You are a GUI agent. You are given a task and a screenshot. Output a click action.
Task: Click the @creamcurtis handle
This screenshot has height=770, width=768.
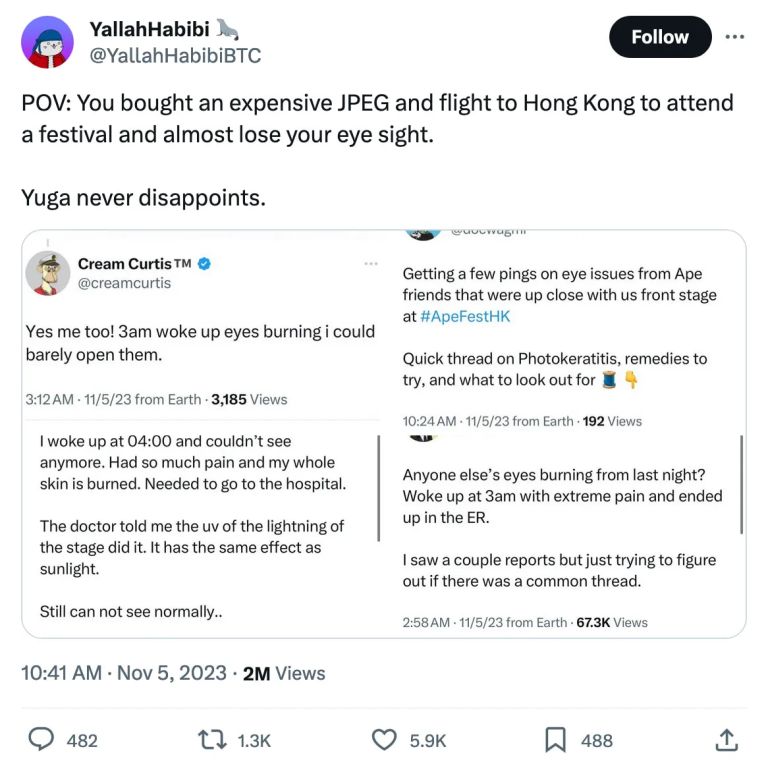point(124,283)
